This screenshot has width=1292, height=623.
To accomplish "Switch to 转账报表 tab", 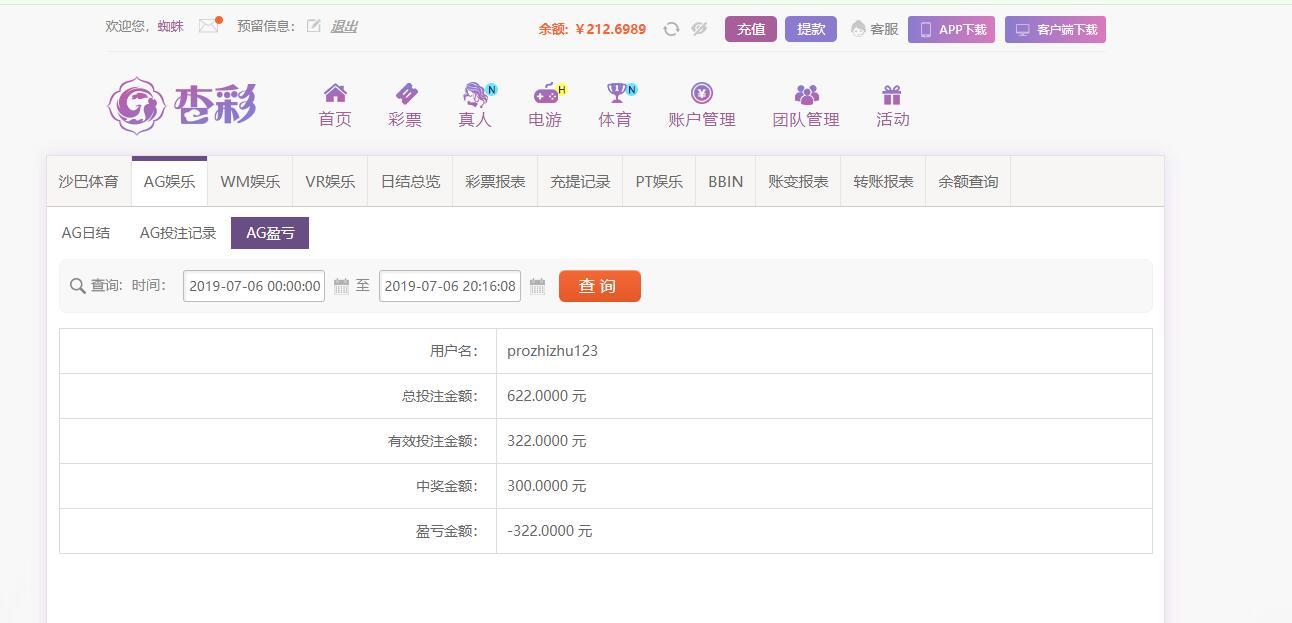I will (x=883, y=181).
